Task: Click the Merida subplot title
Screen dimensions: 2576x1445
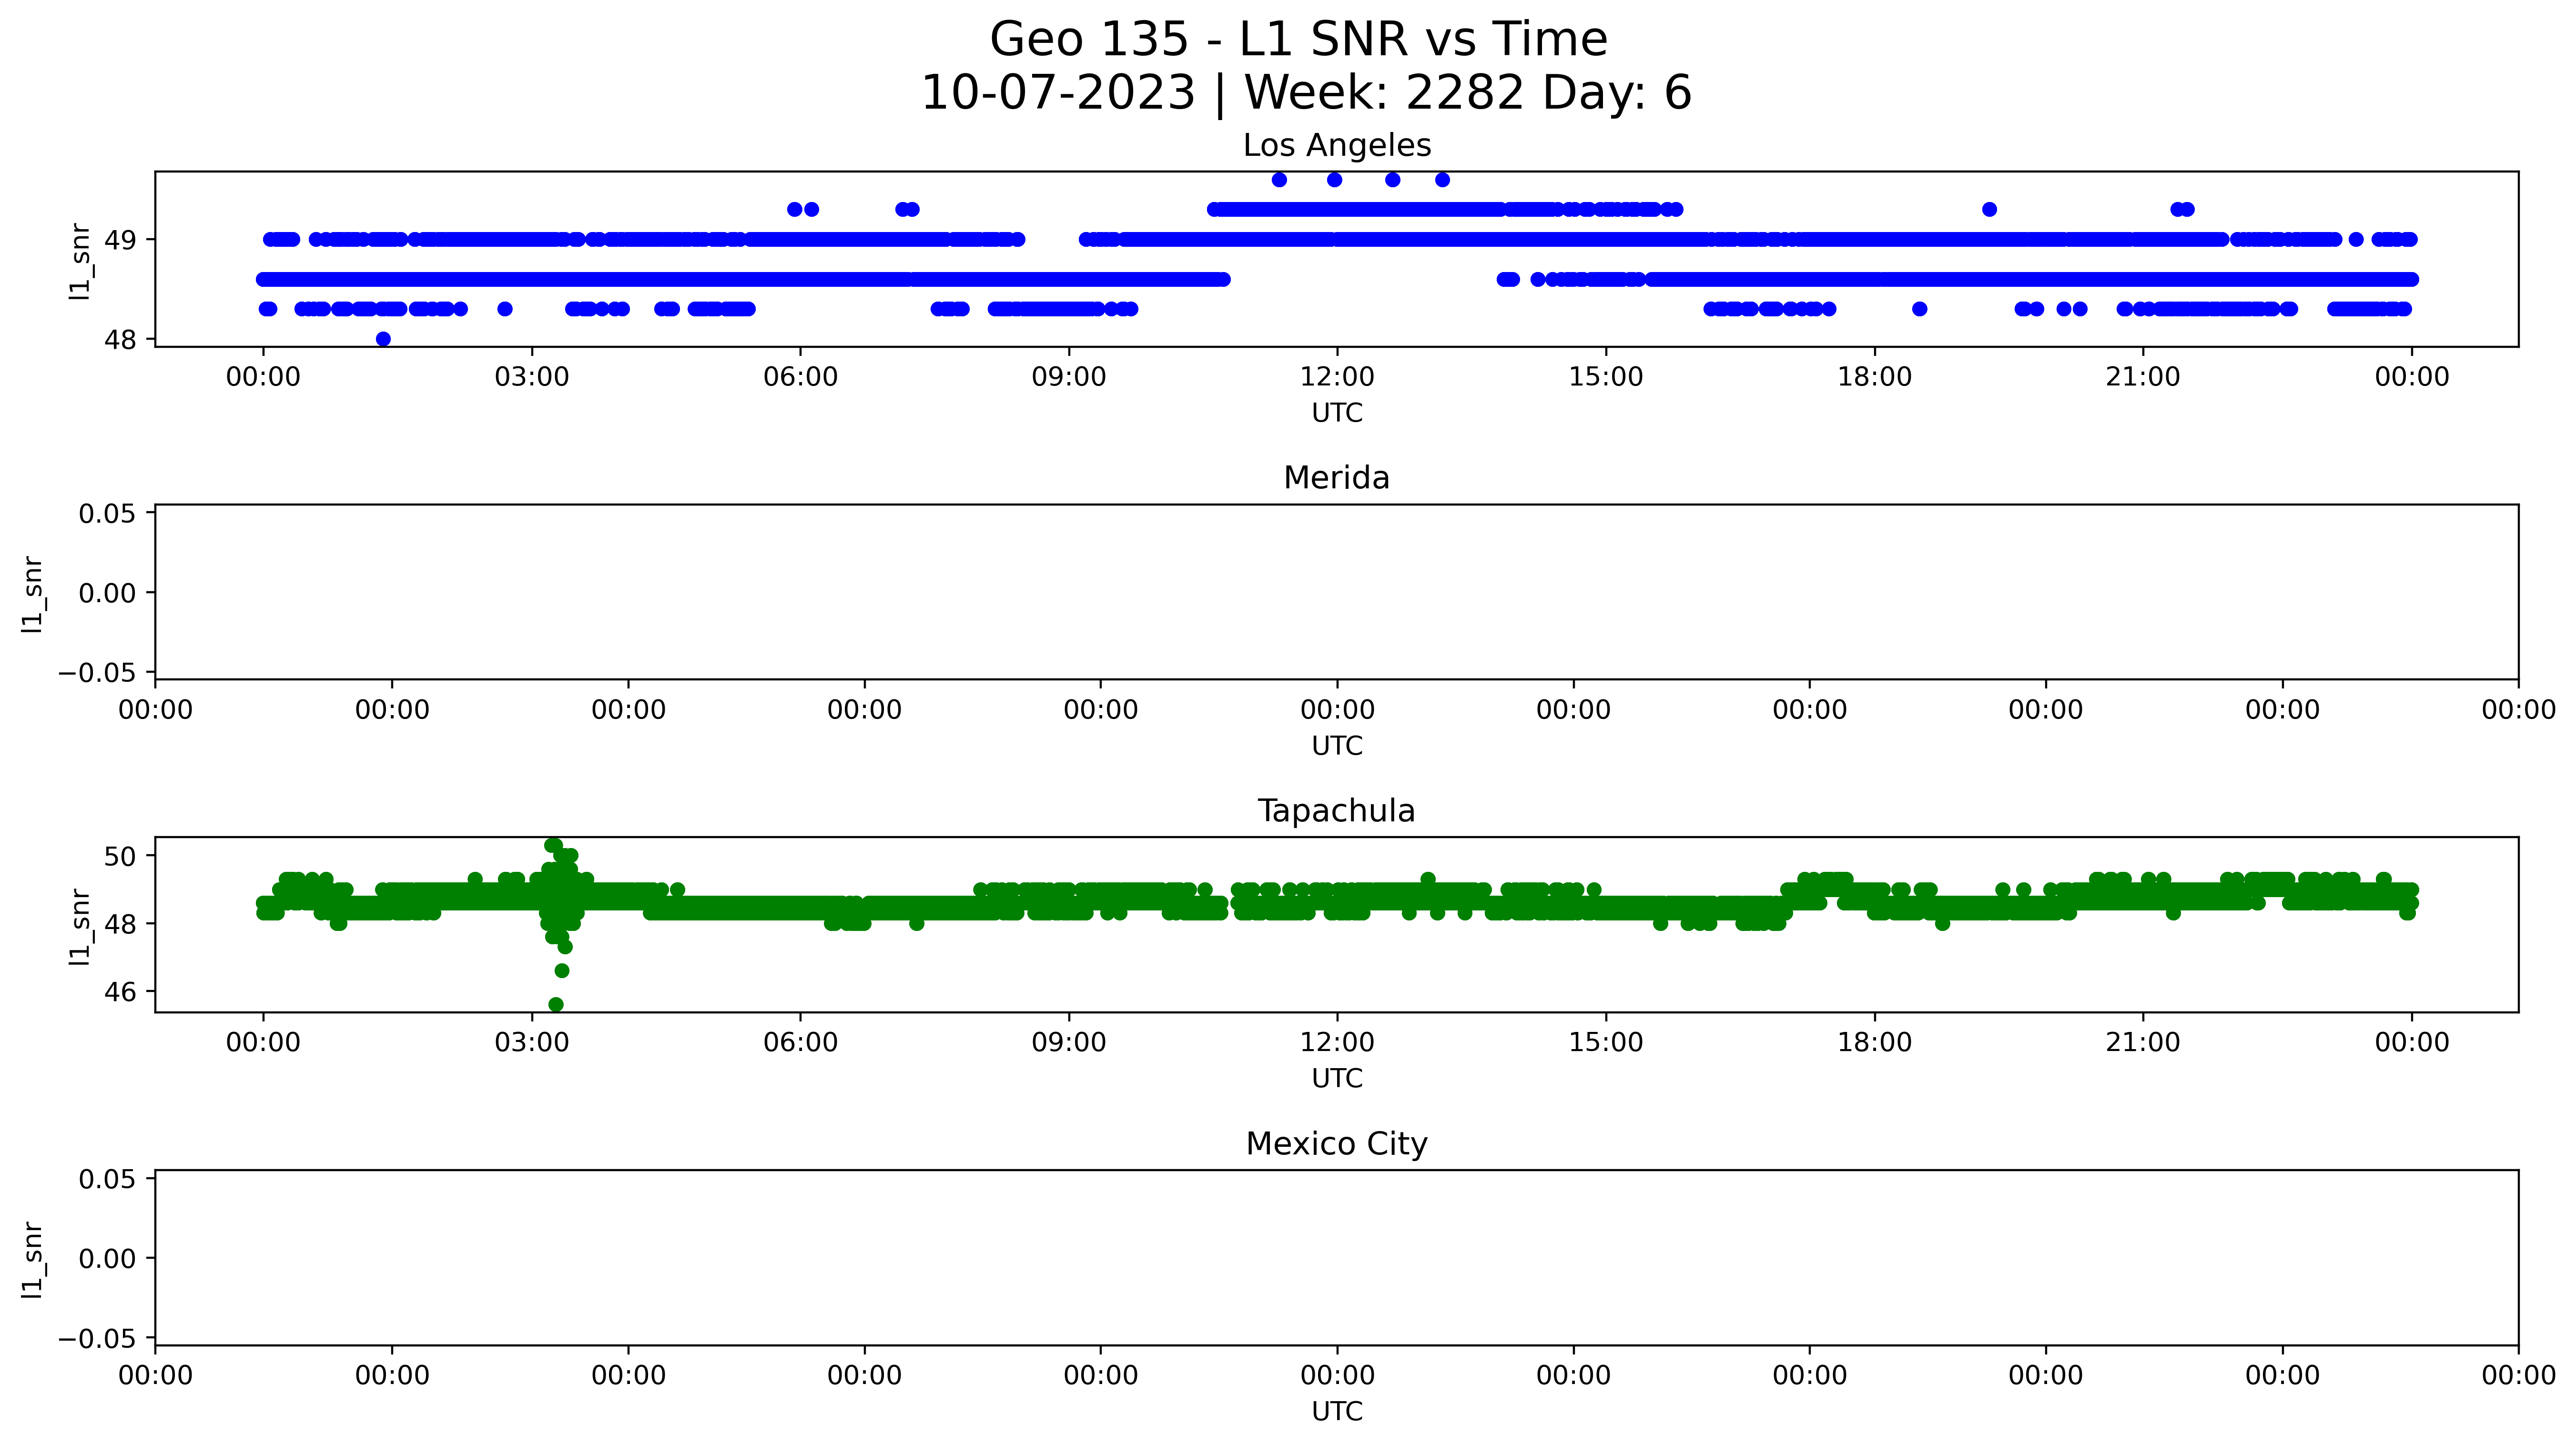Action: (1336, 478)
